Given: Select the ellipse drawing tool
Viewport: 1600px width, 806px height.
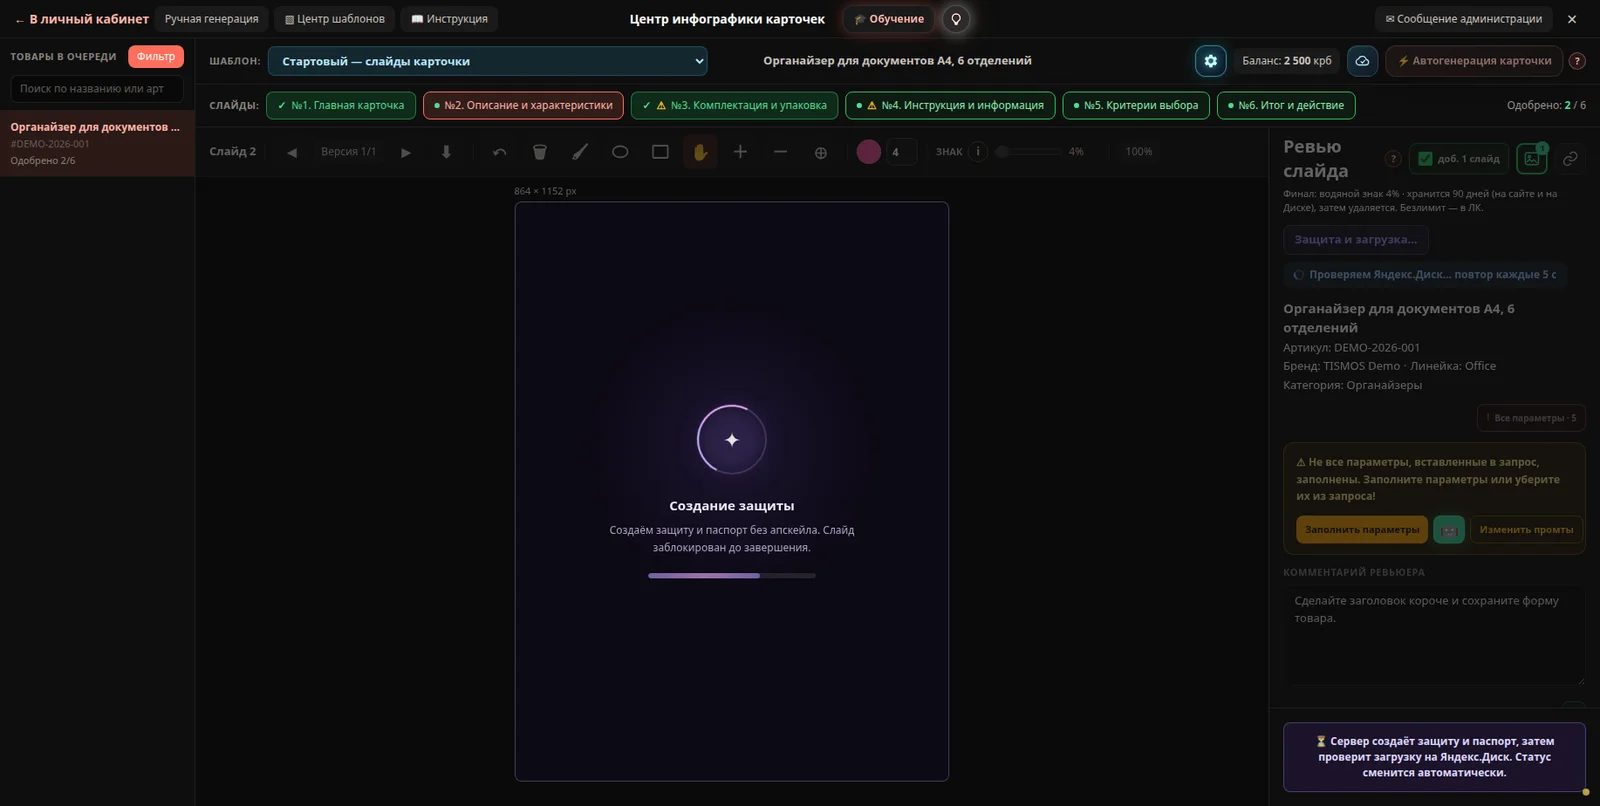Looking at the screenshot, I should (620, 152).
